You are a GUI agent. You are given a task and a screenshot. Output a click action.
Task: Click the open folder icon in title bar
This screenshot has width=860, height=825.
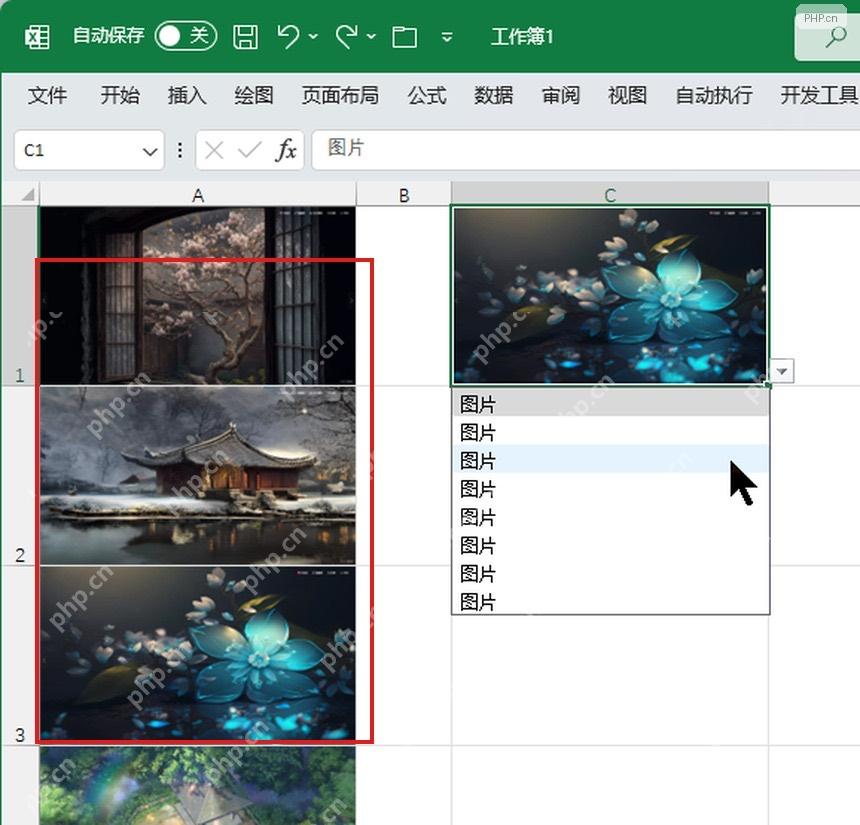(404, 37)
